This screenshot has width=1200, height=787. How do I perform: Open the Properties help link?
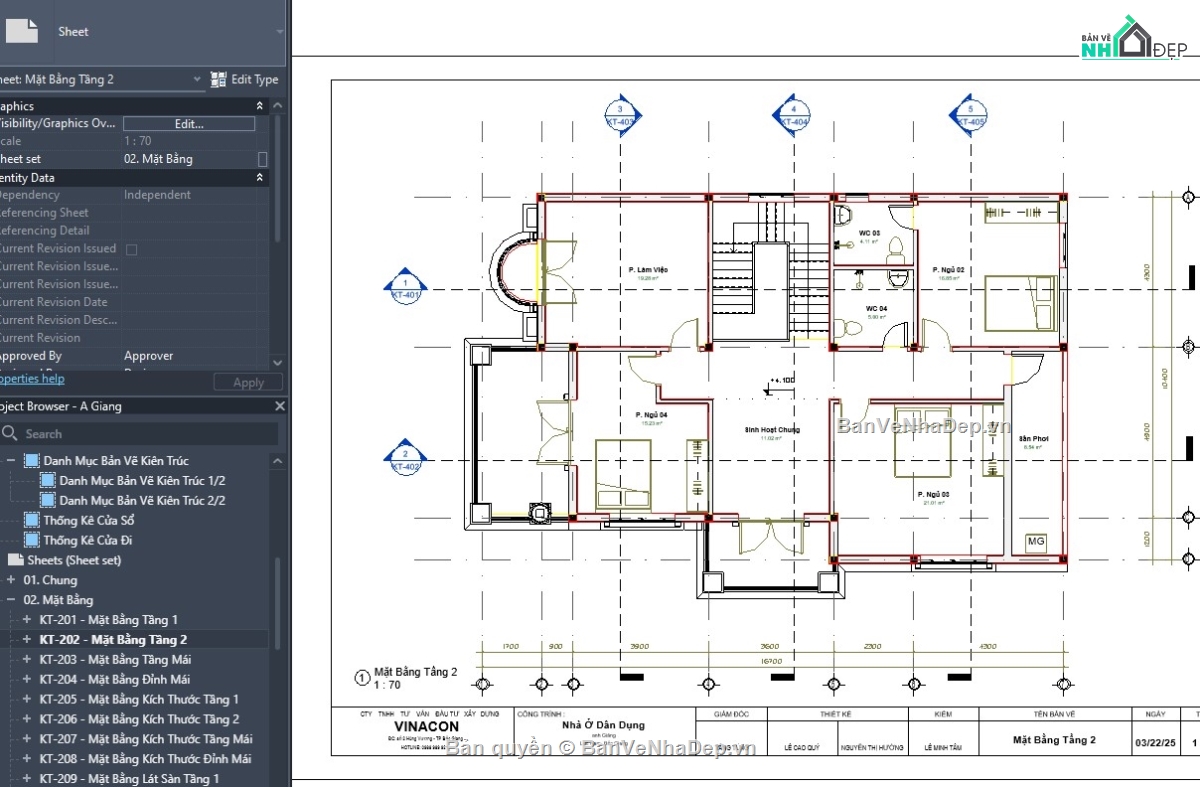pyautogui.click(x=30, y=379)
